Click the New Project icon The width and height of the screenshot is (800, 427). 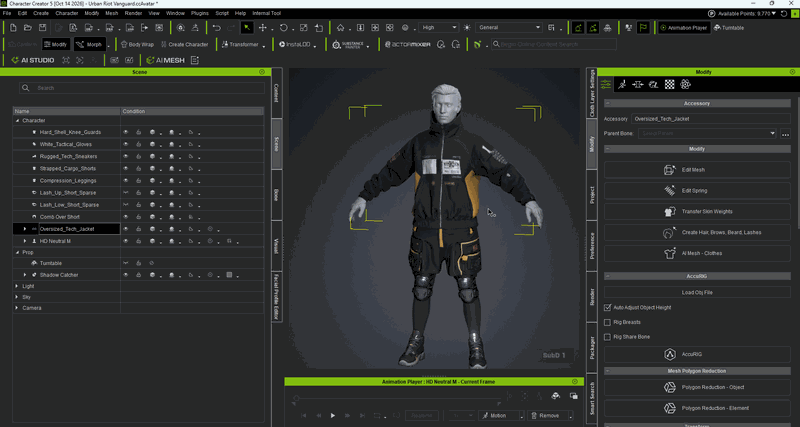(13, 28)
